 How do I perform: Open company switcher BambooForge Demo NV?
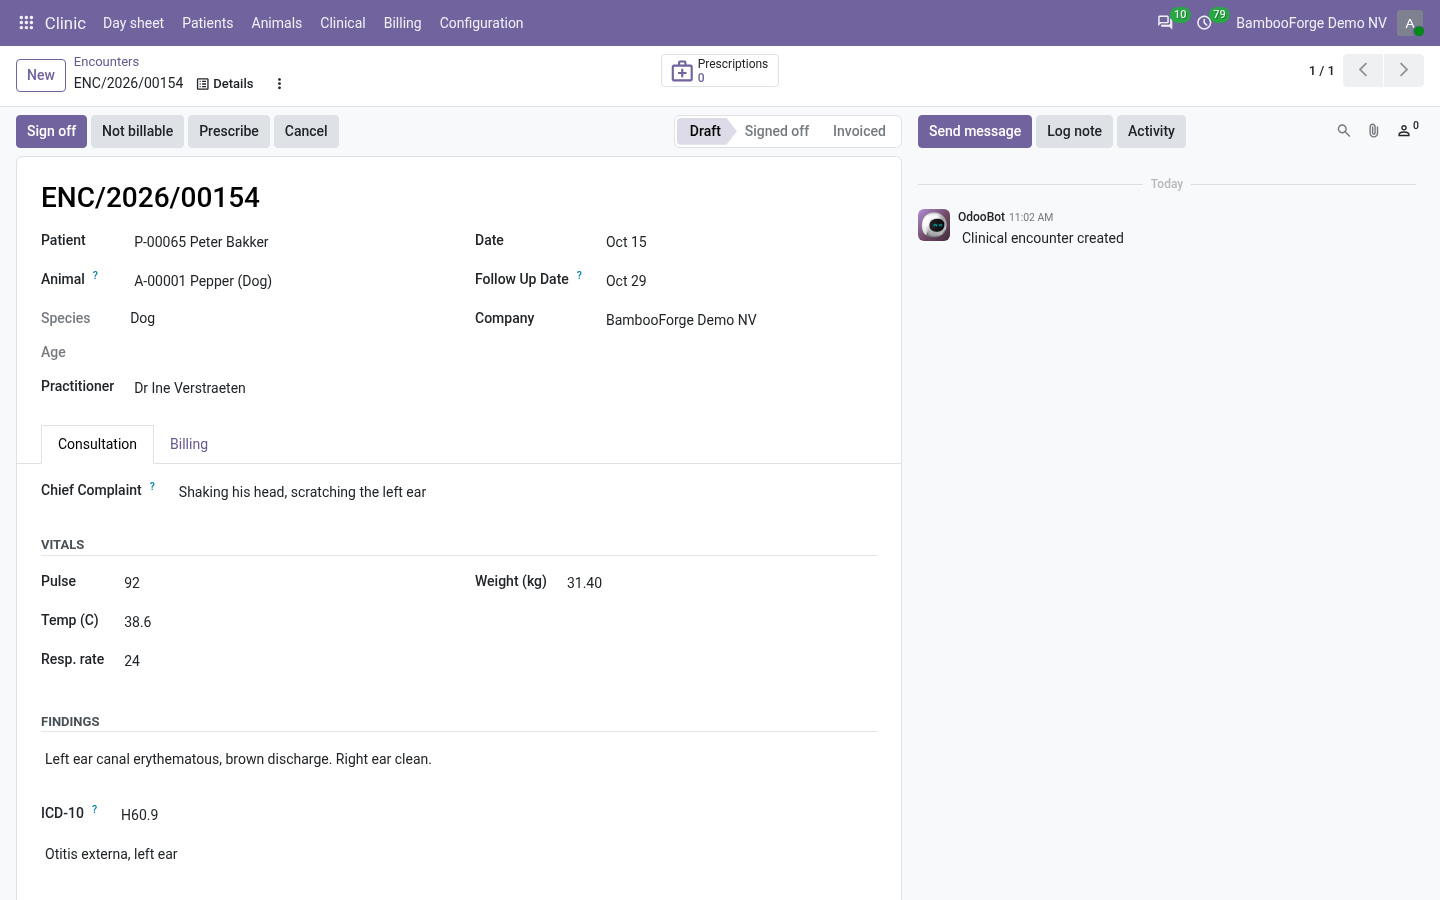coord(1311,23)
